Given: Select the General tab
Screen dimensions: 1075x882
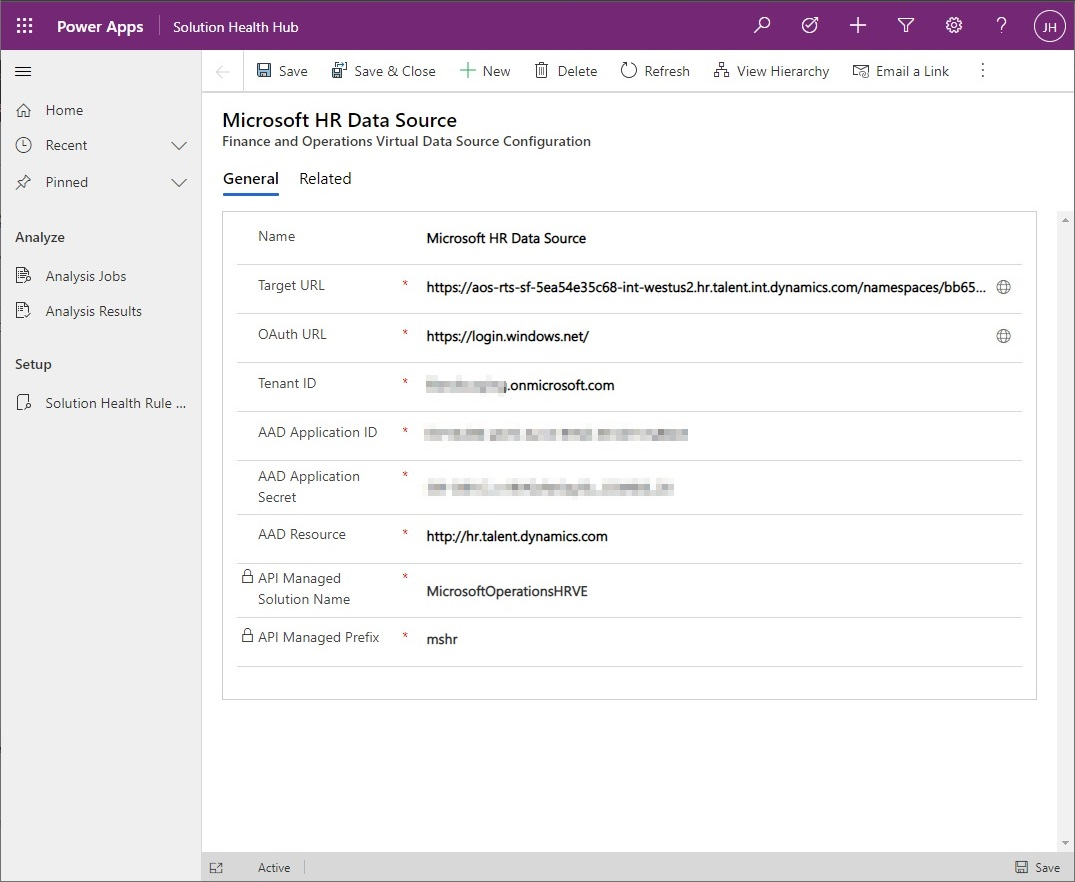Looking at the screenshot, I should point(250,179).
